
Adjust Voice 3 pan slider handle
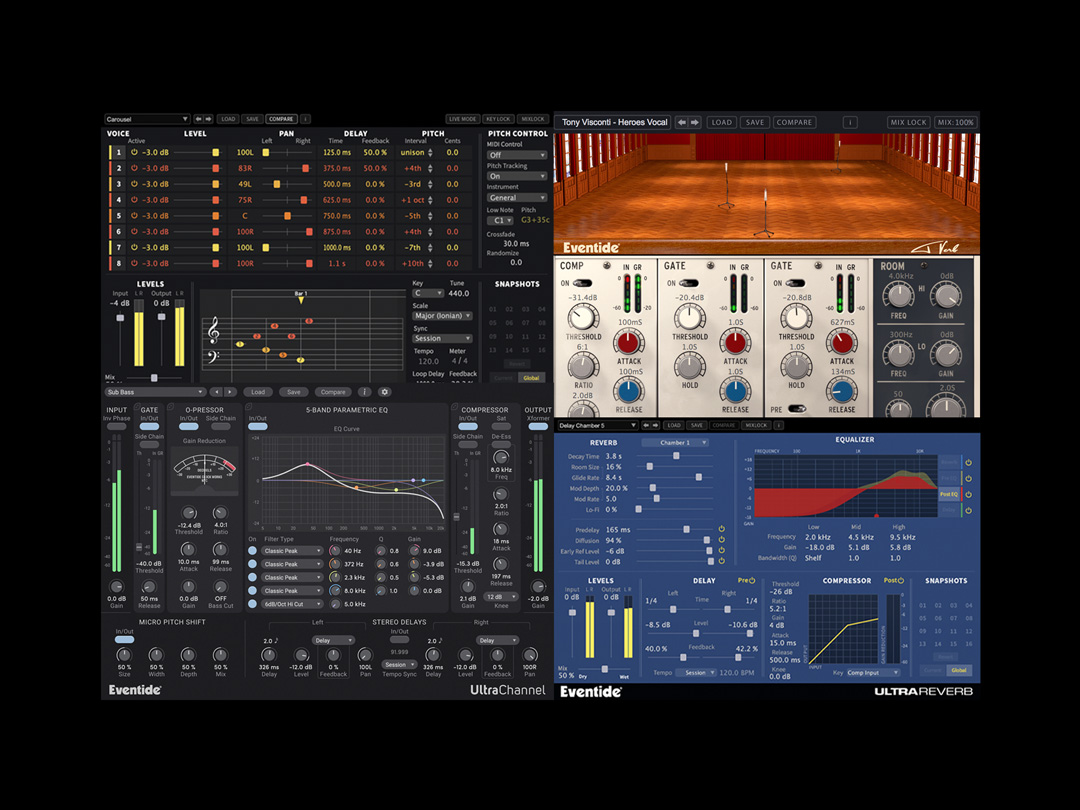[x=277, y=184]
